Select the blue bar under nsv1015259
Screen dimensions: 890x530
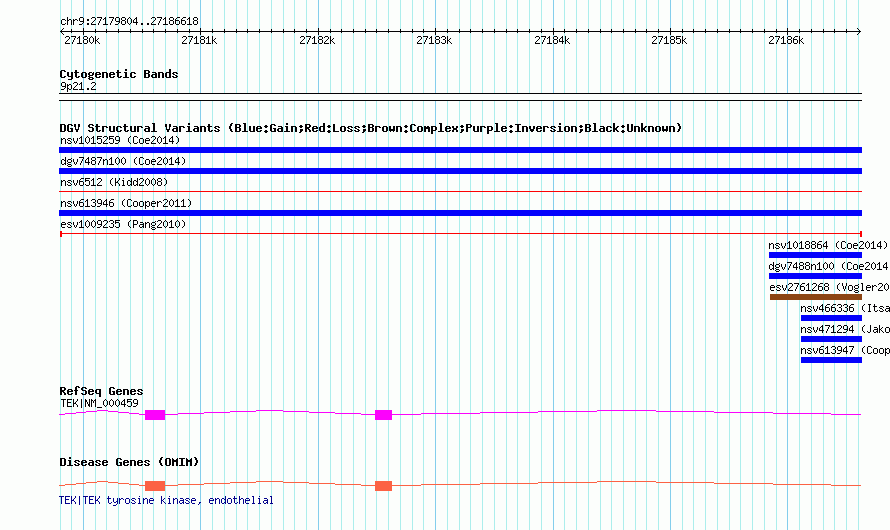click(x=460, y=150)
